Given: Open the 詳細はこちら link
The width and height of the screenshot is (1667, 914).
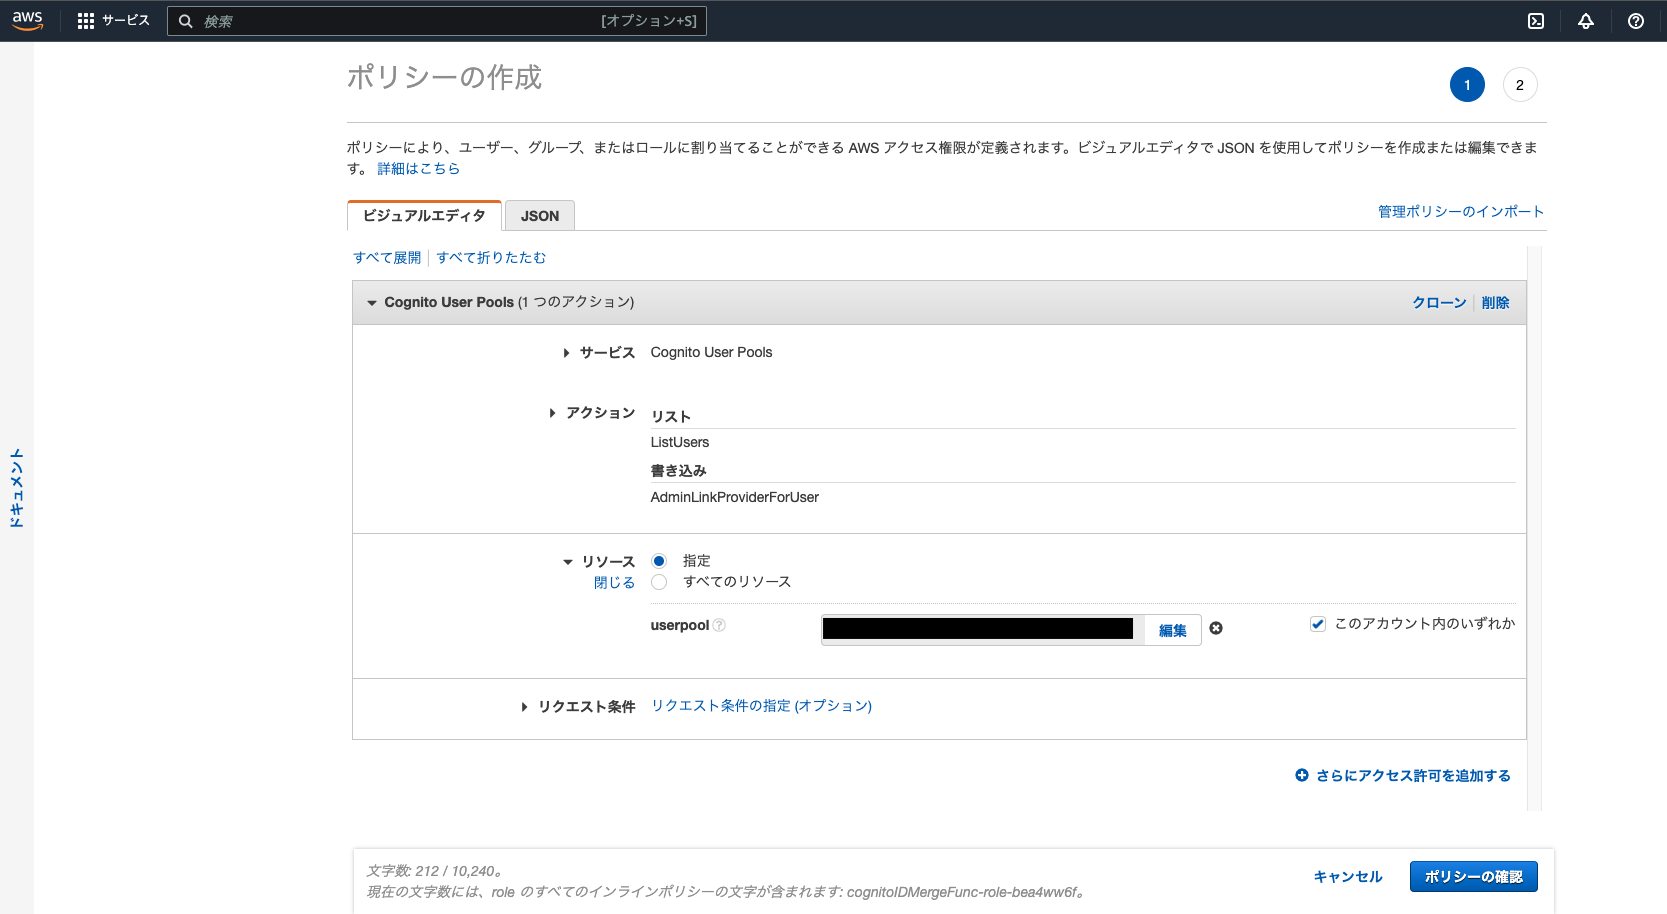Looking at the screenshot, I should [x=419, y=169].
